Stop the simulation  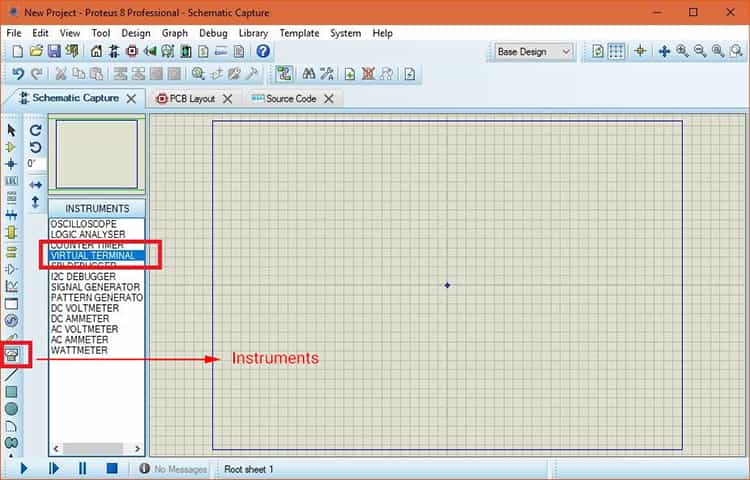[x=112, y=469]
